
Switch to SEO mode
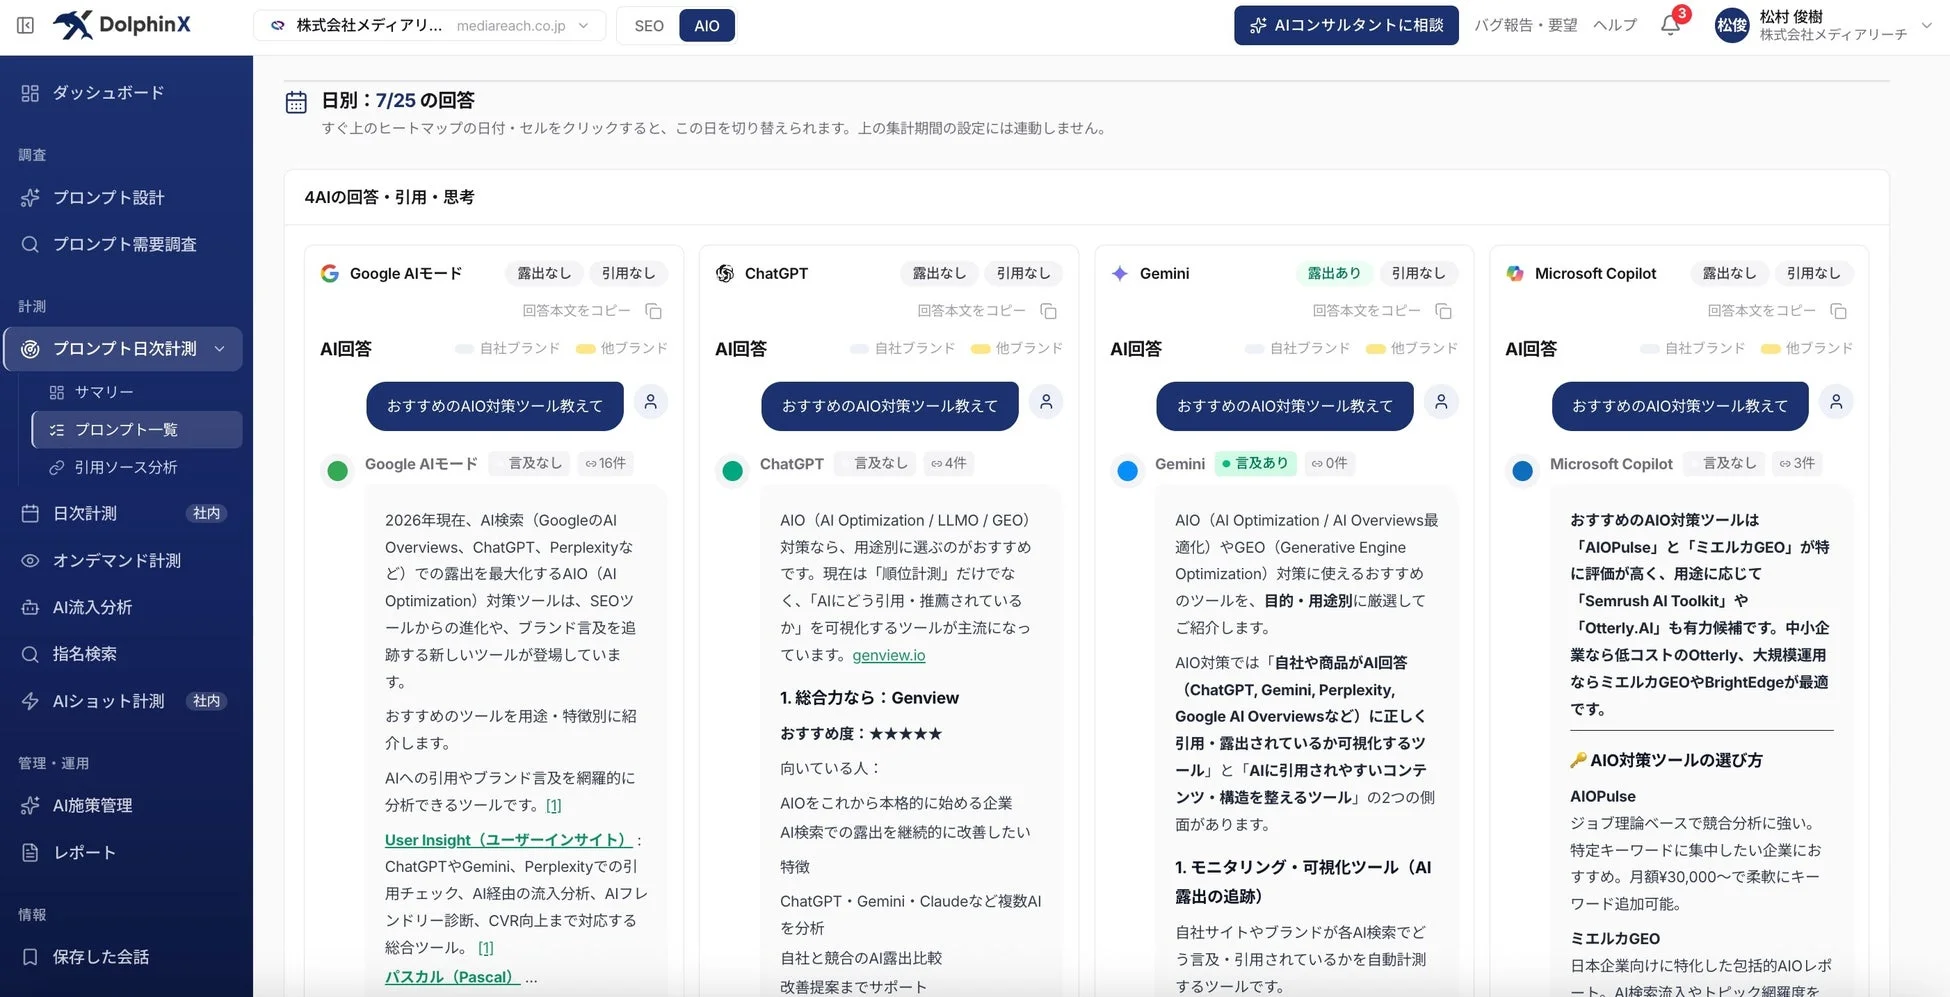pyautogui.click(x=649, y=26)
